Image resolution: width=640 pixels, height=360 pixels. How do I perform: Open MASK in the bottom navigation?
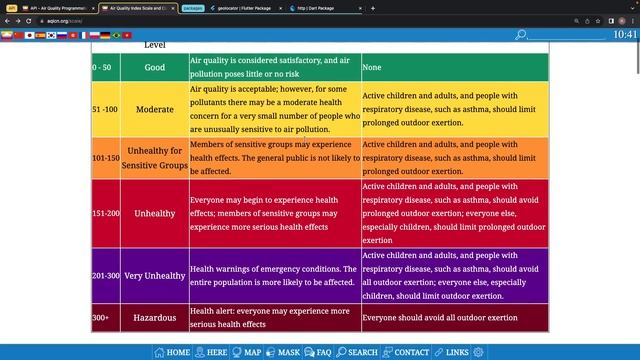pyautogui.click(x=283, y=352)
